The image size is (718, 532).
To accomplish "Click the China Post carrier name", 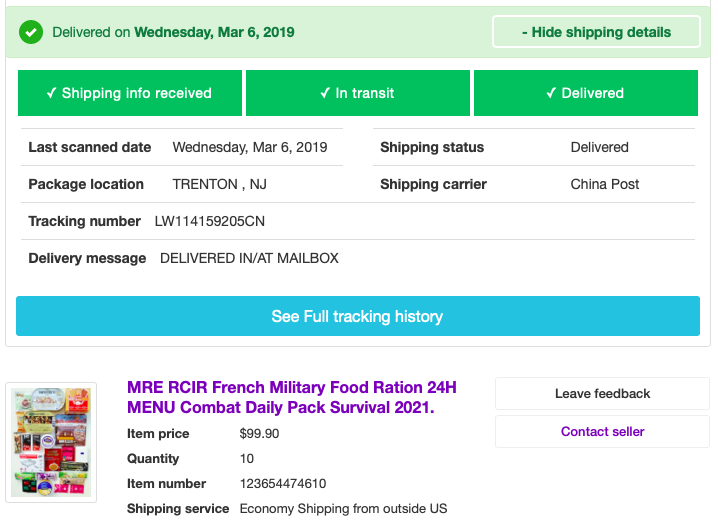I will click(x=605, y=184).
